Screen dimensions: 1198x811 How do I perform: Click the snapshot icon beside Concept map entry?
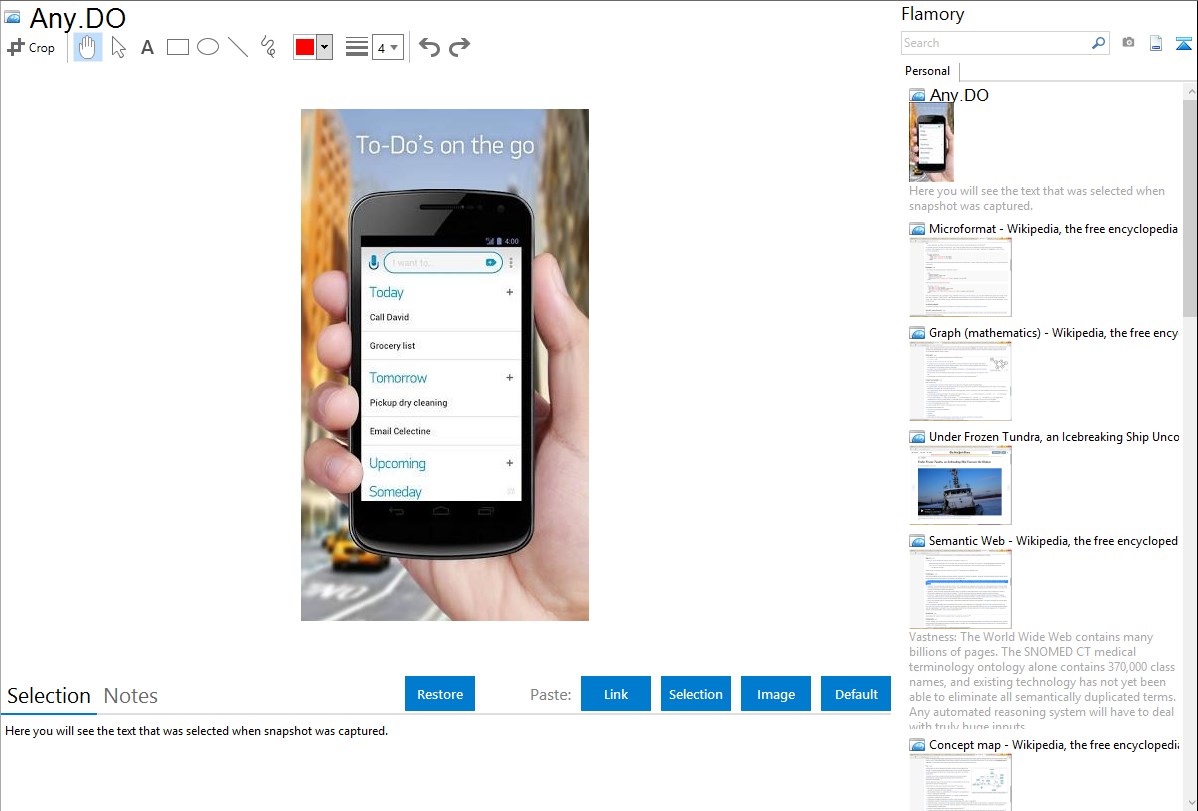(917, 744)
